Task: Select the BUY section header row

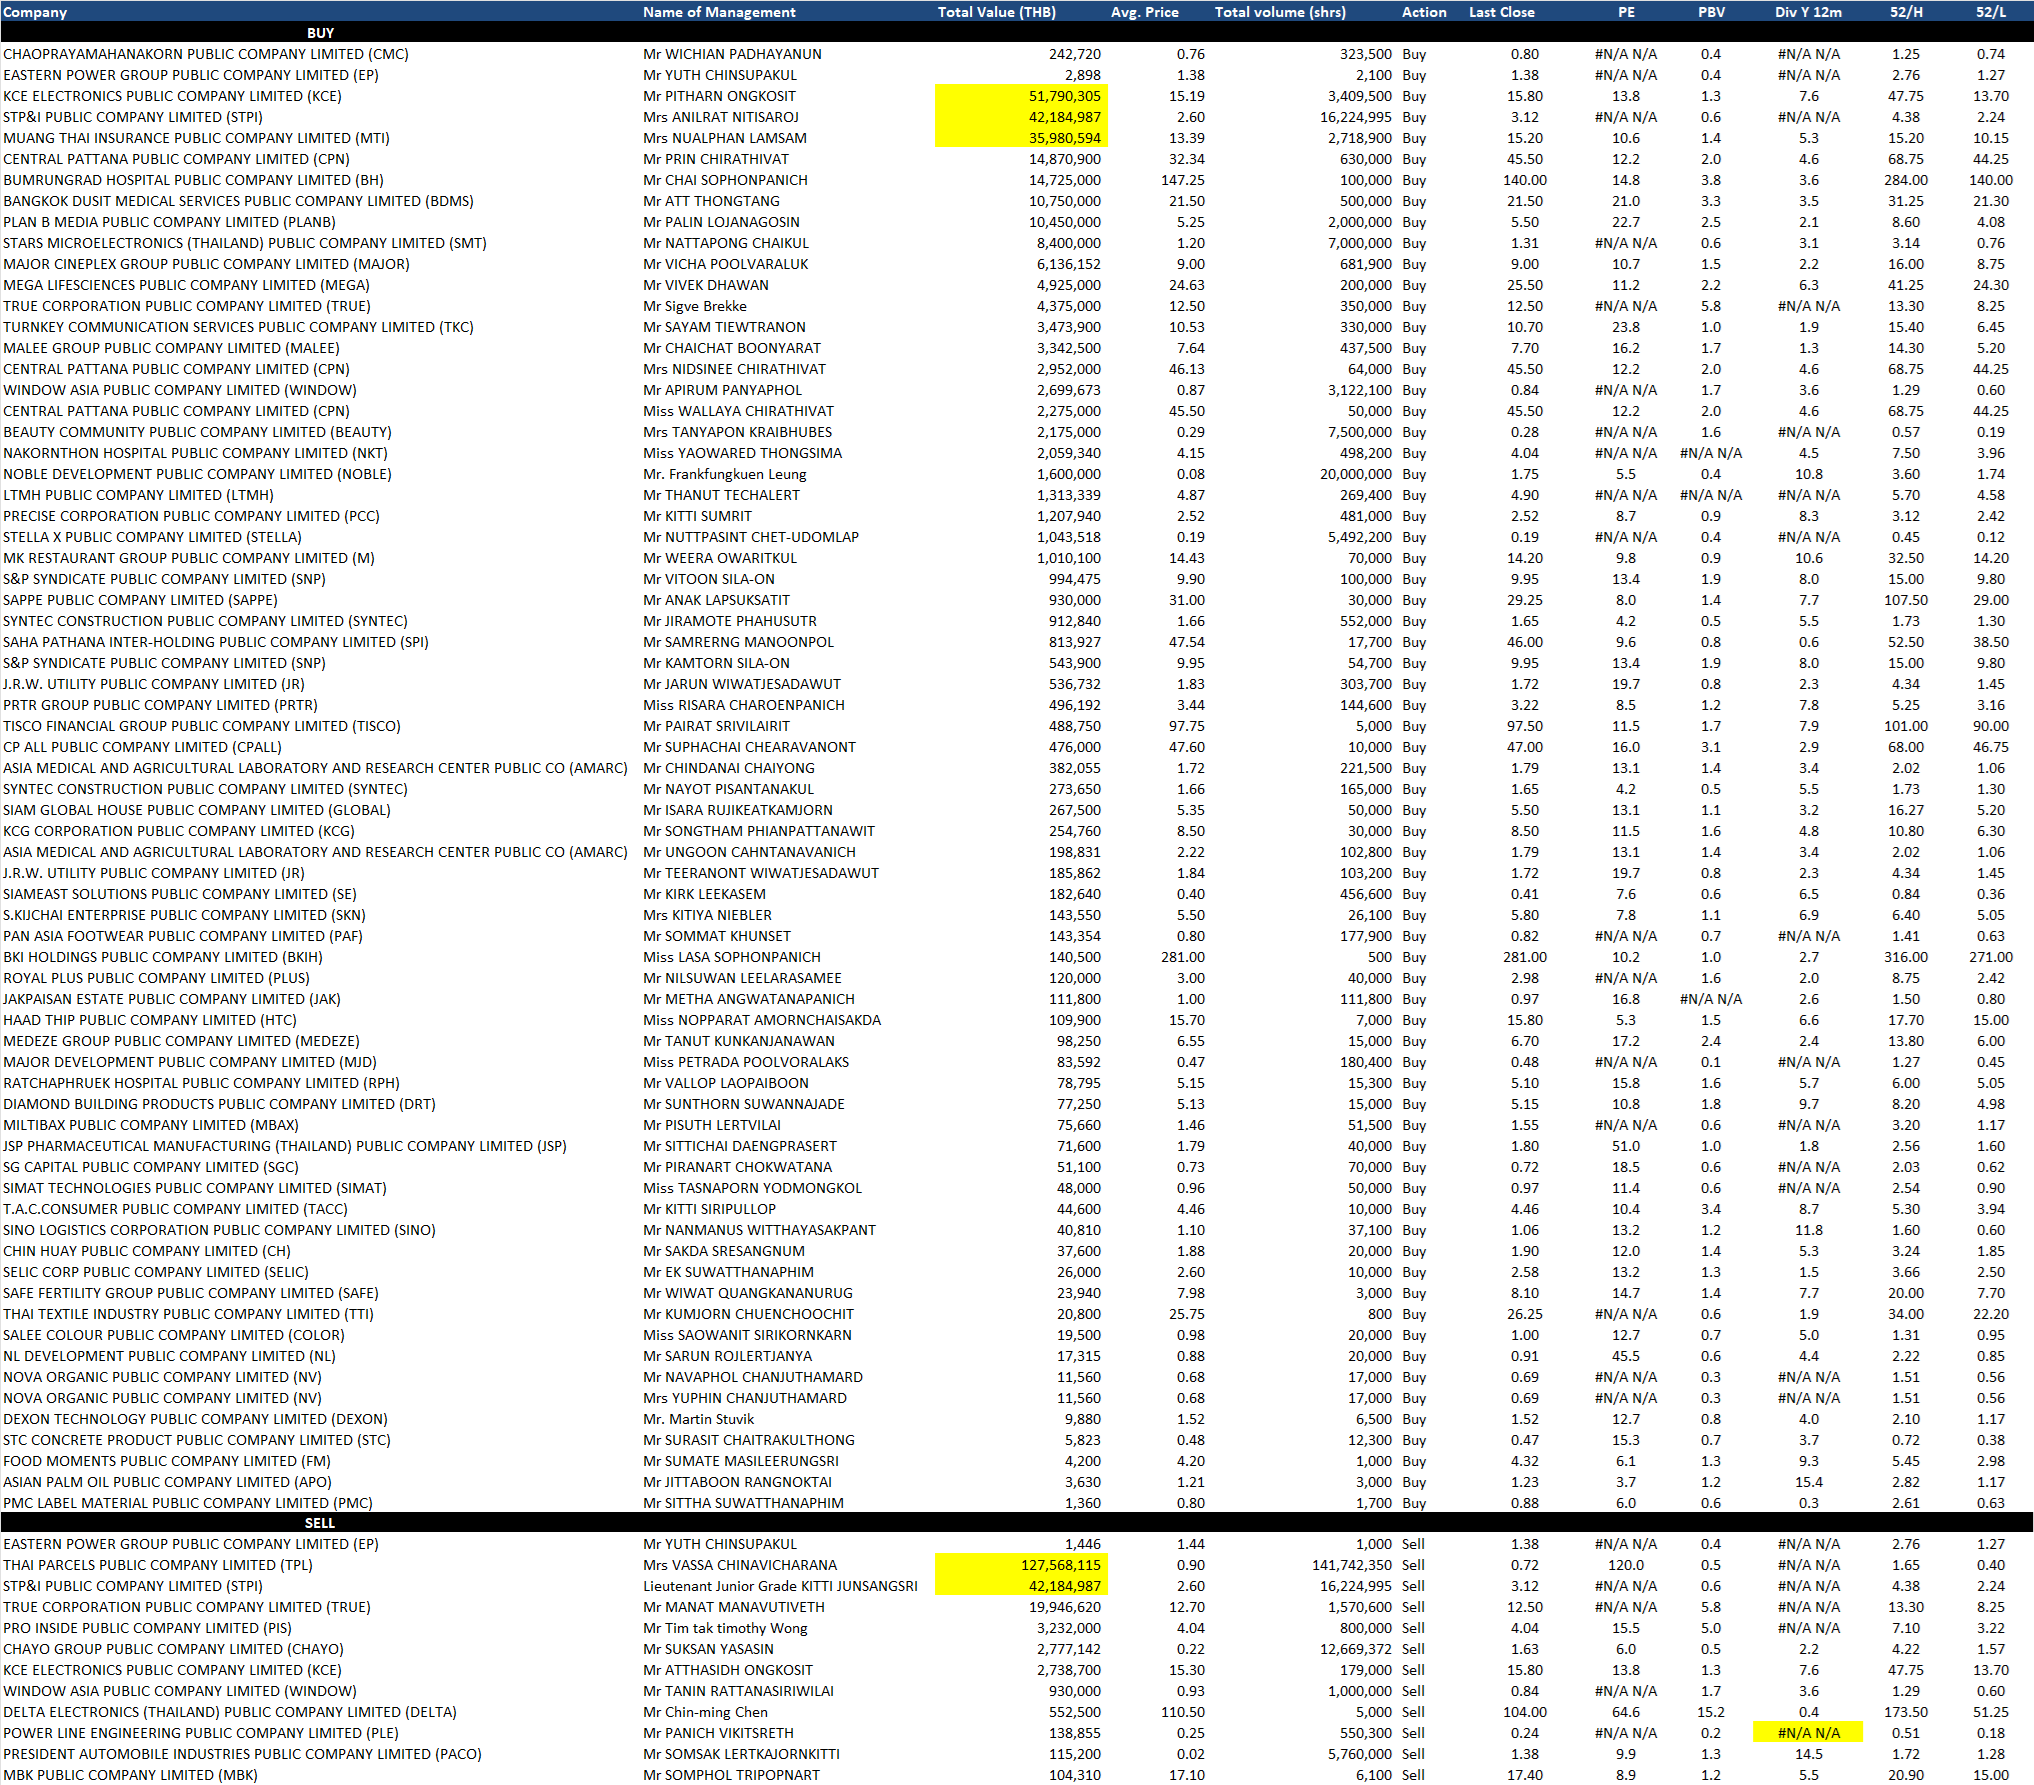Action: pyautogui.click(x=320, y=33)
